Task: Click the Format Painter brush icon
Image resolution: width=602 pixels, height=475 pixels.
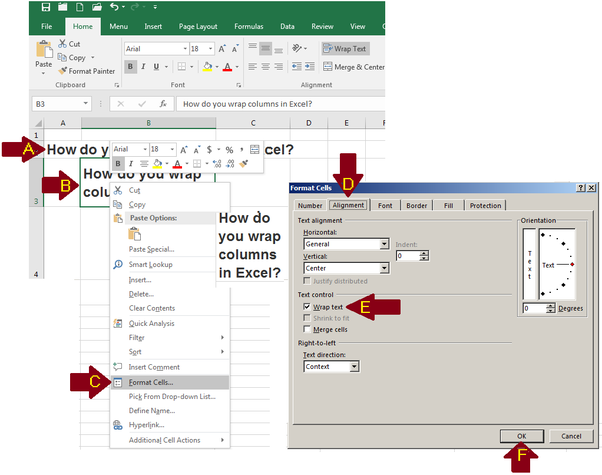Action: (x=62, y=71)
